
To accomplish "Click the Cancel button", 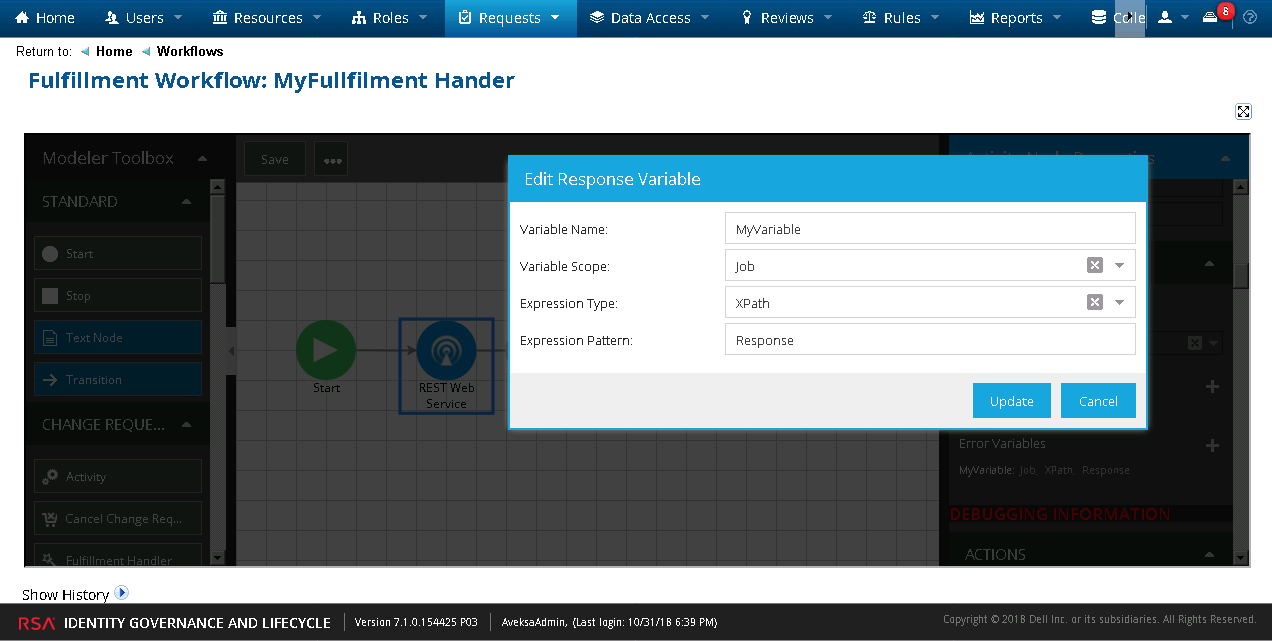I will (1098, 401).
